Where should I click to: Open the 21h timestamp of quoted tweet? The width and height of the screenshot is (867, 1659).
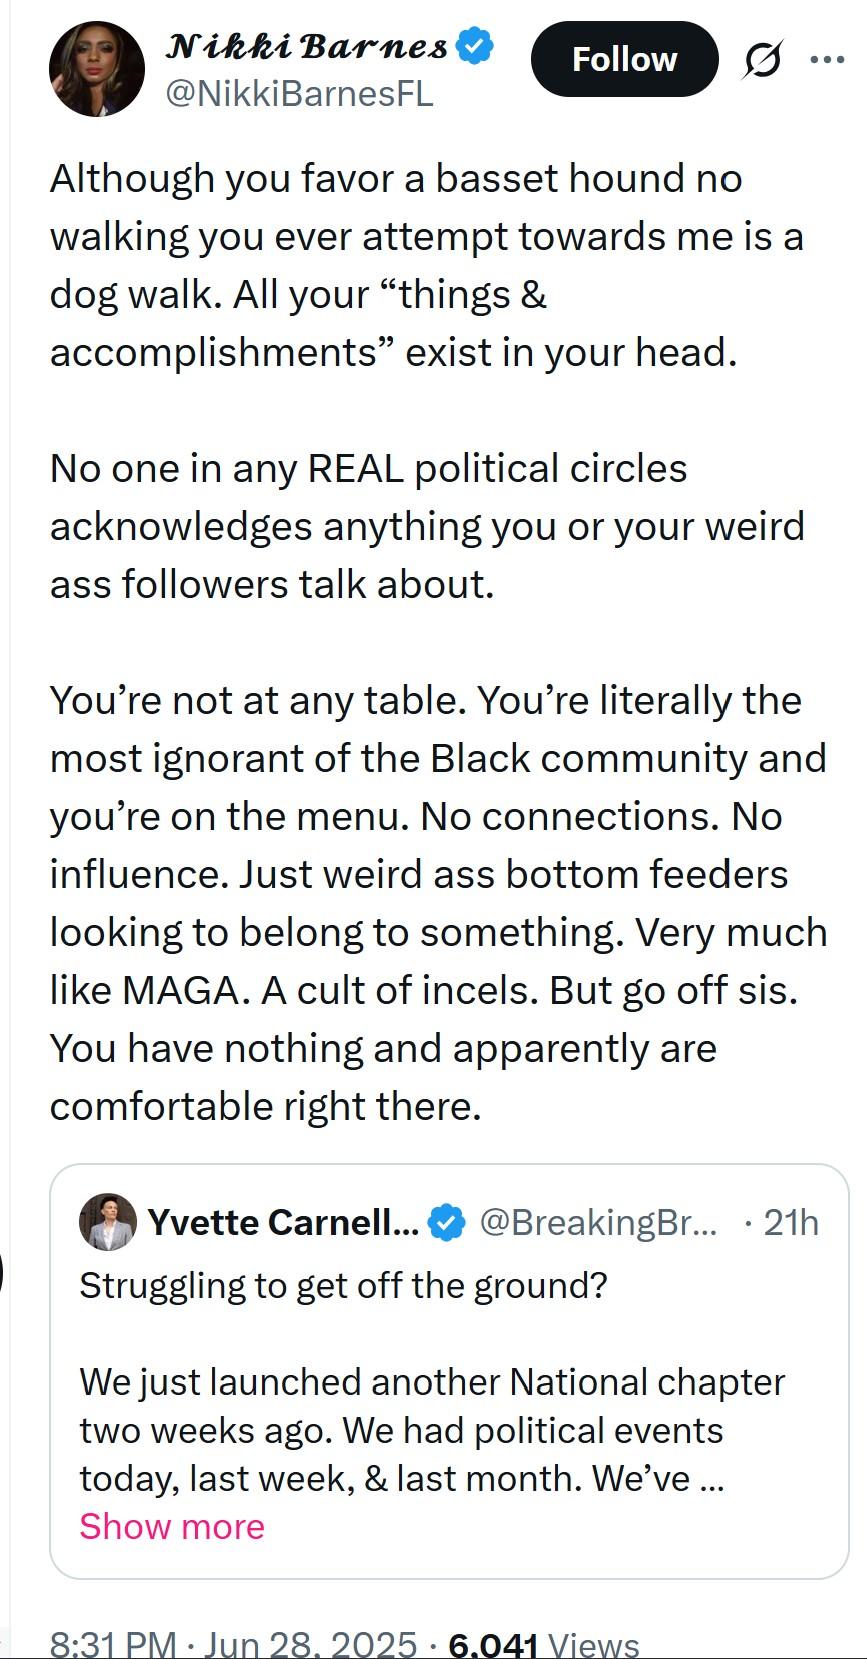(x=791, y=1222)
